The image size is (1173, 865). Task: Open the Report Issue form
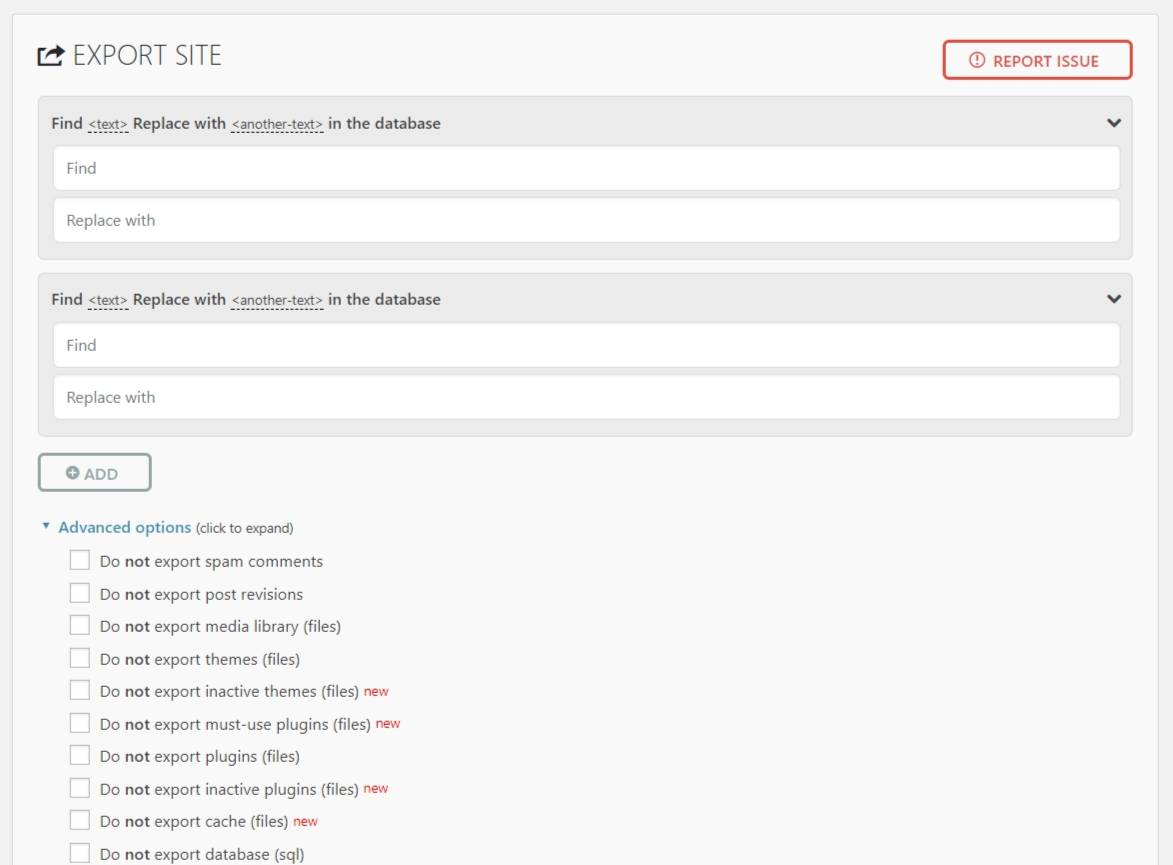coord(1037,60)
